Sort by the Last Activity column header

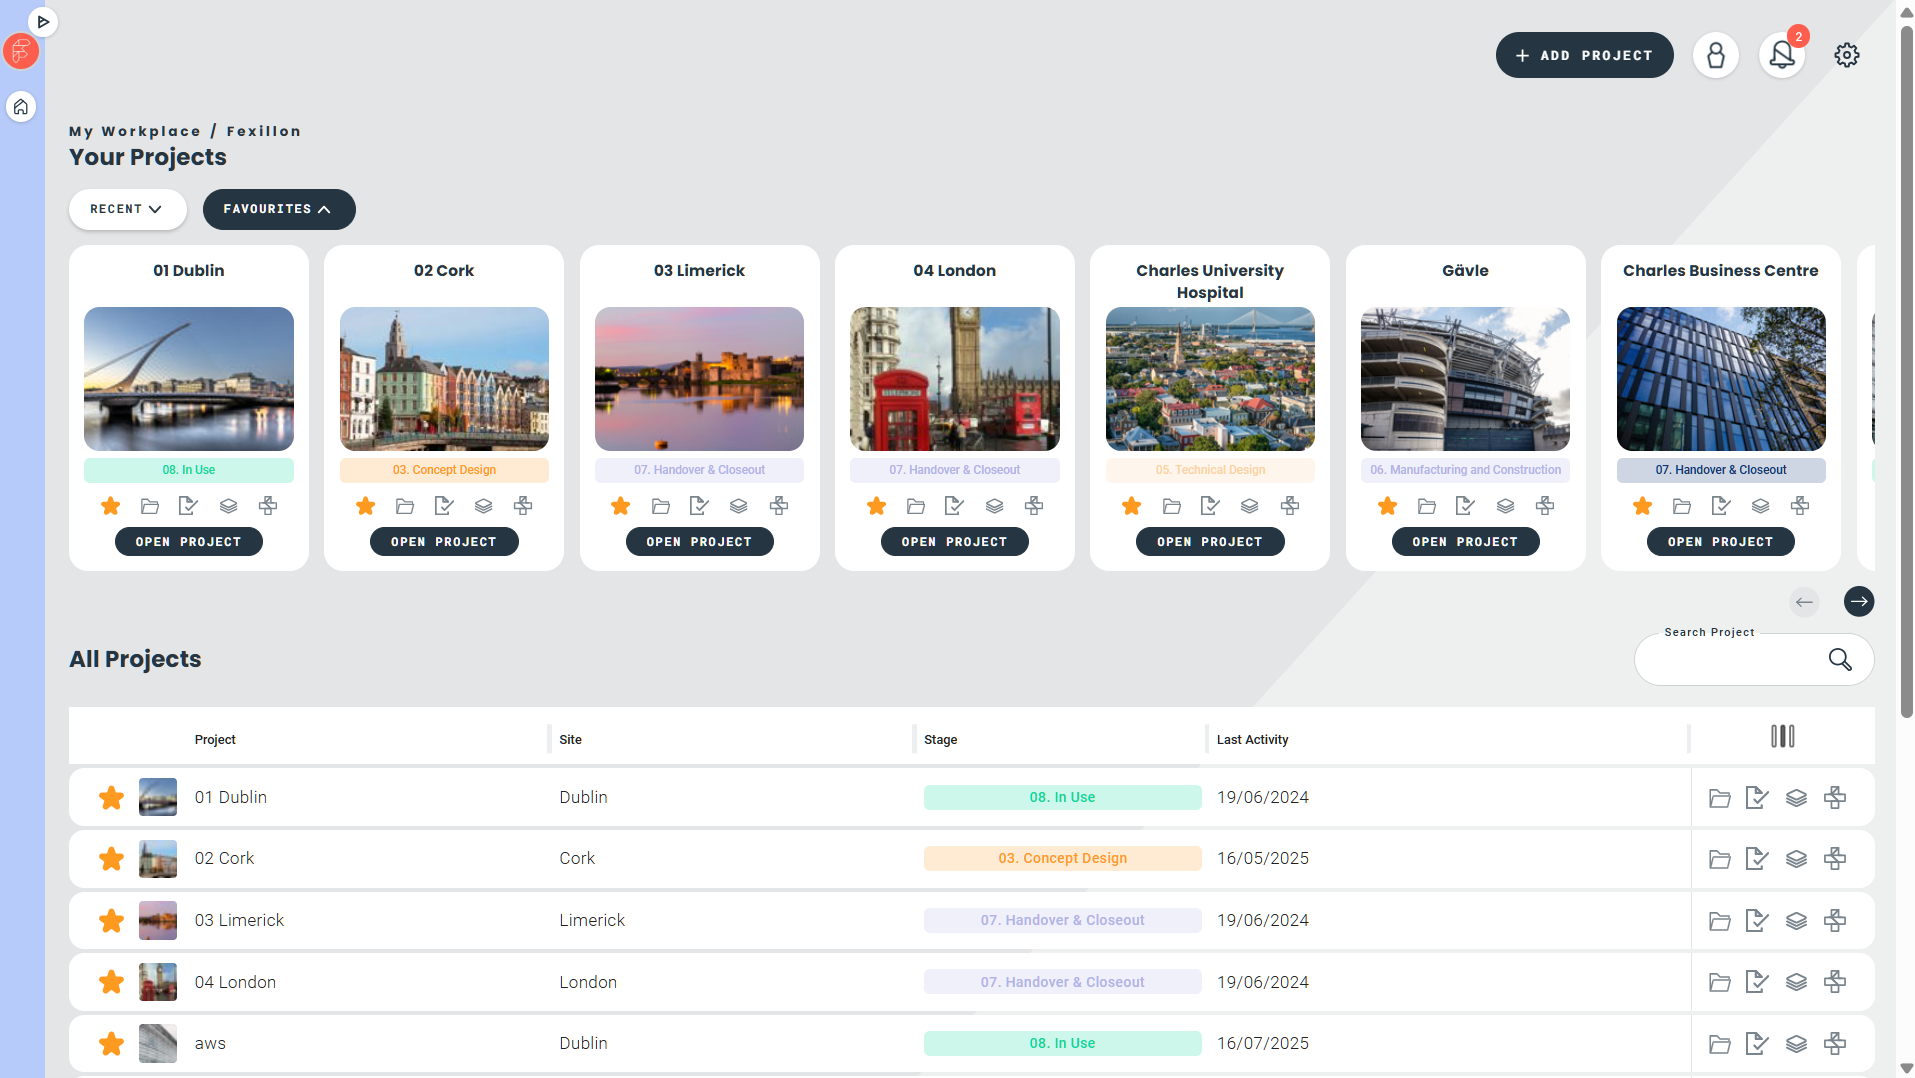pyautogui.click(x=1253, y=740)
